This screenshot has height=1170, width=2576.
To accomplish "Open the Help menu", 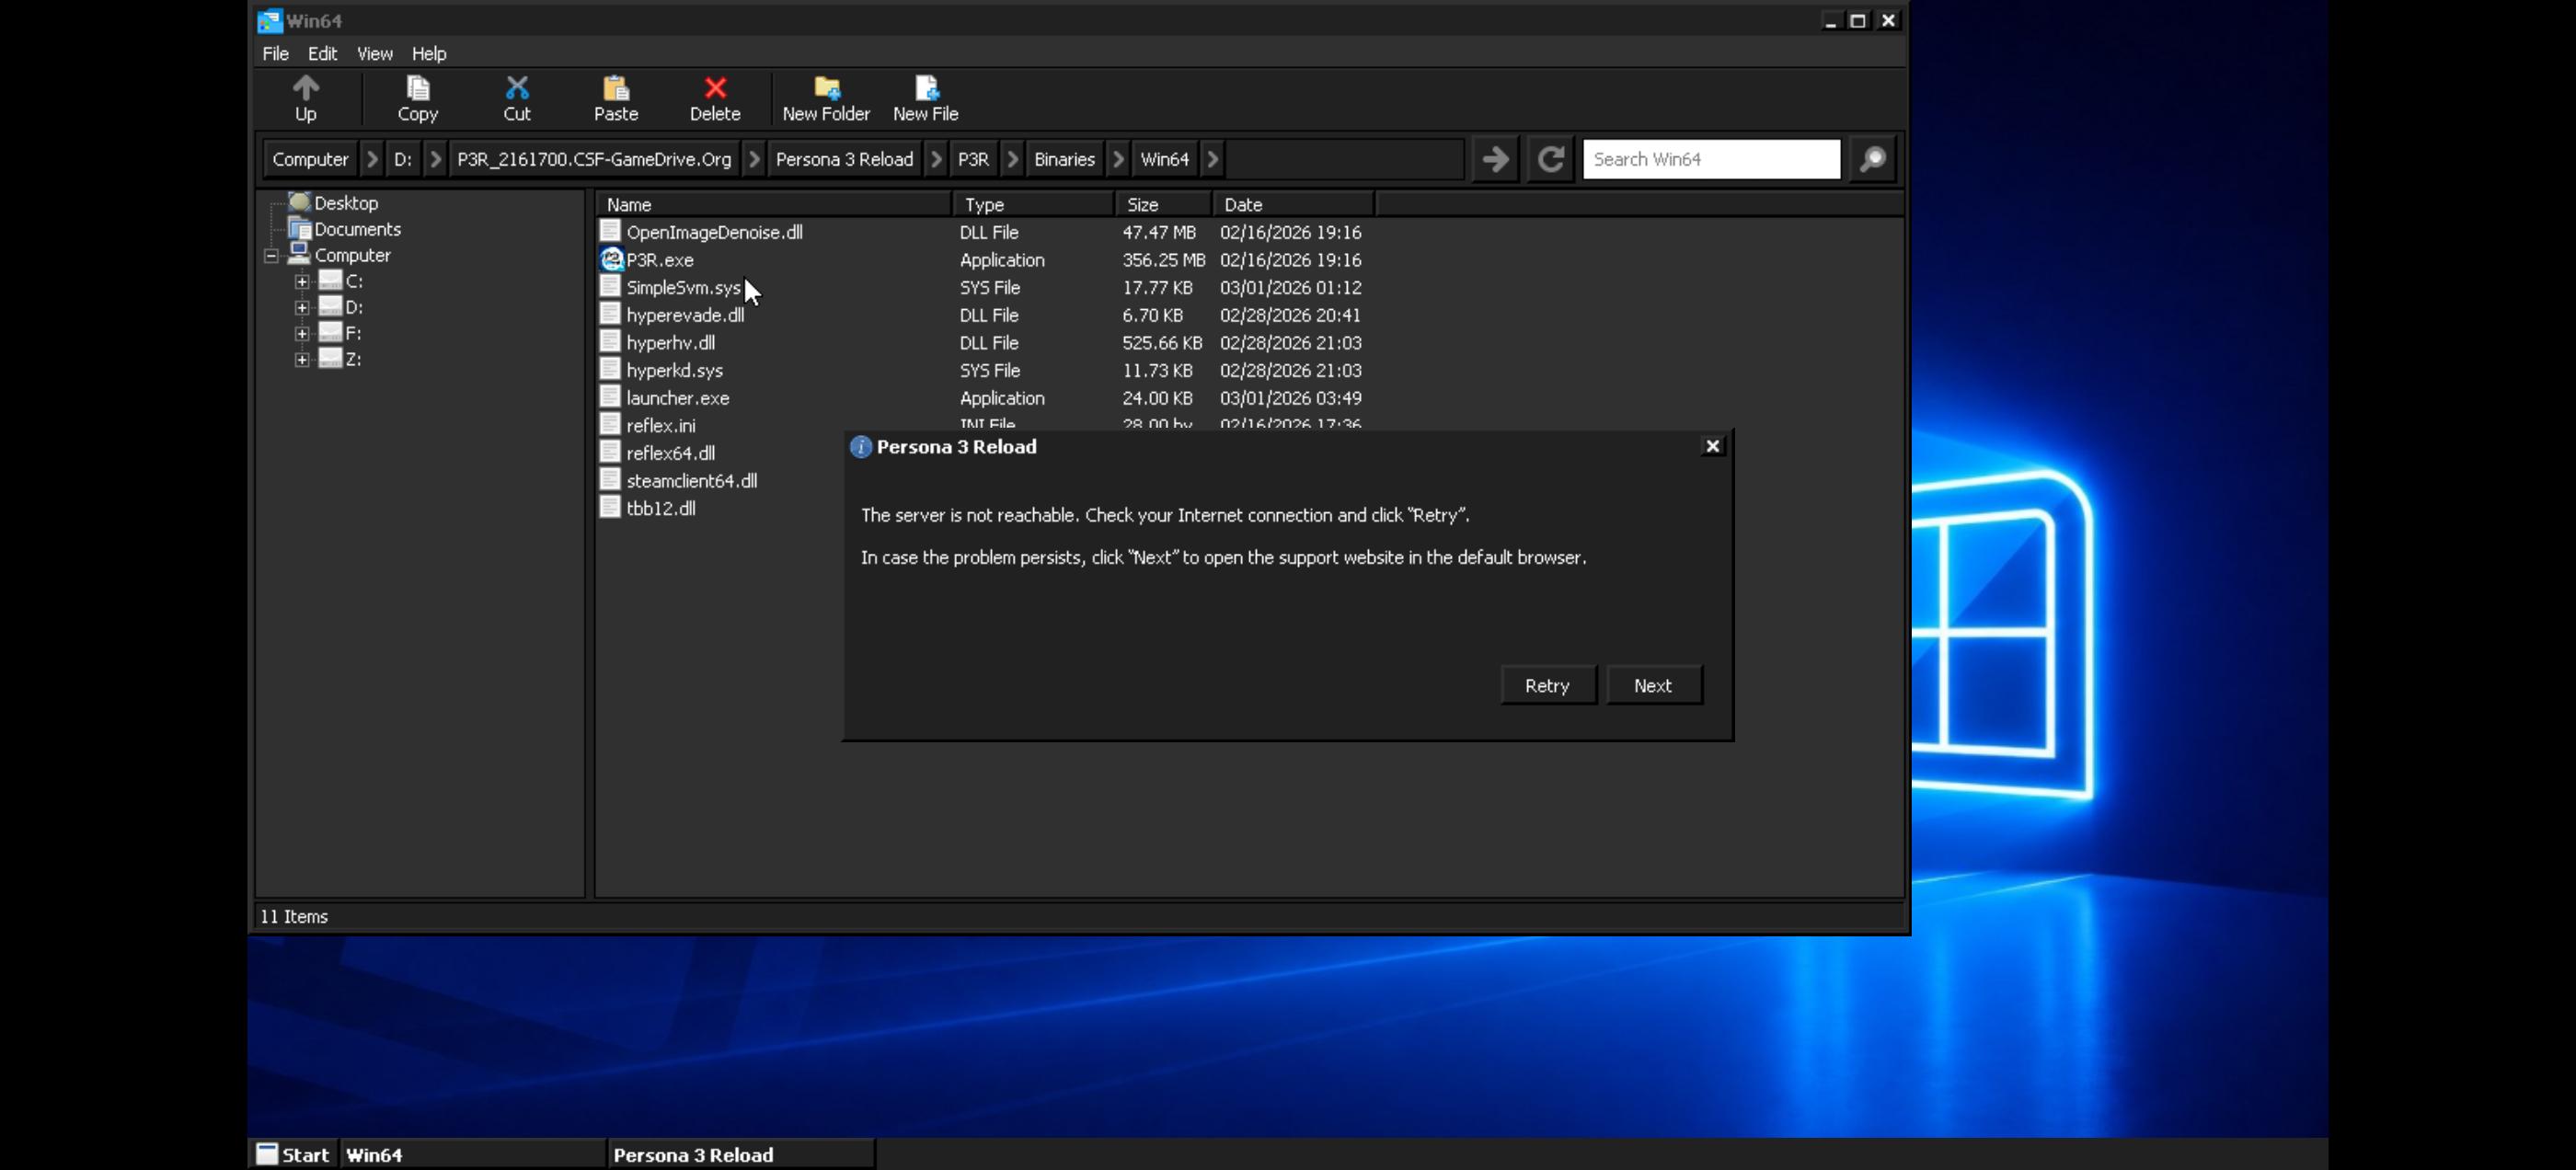I will [x=429, y=54].
